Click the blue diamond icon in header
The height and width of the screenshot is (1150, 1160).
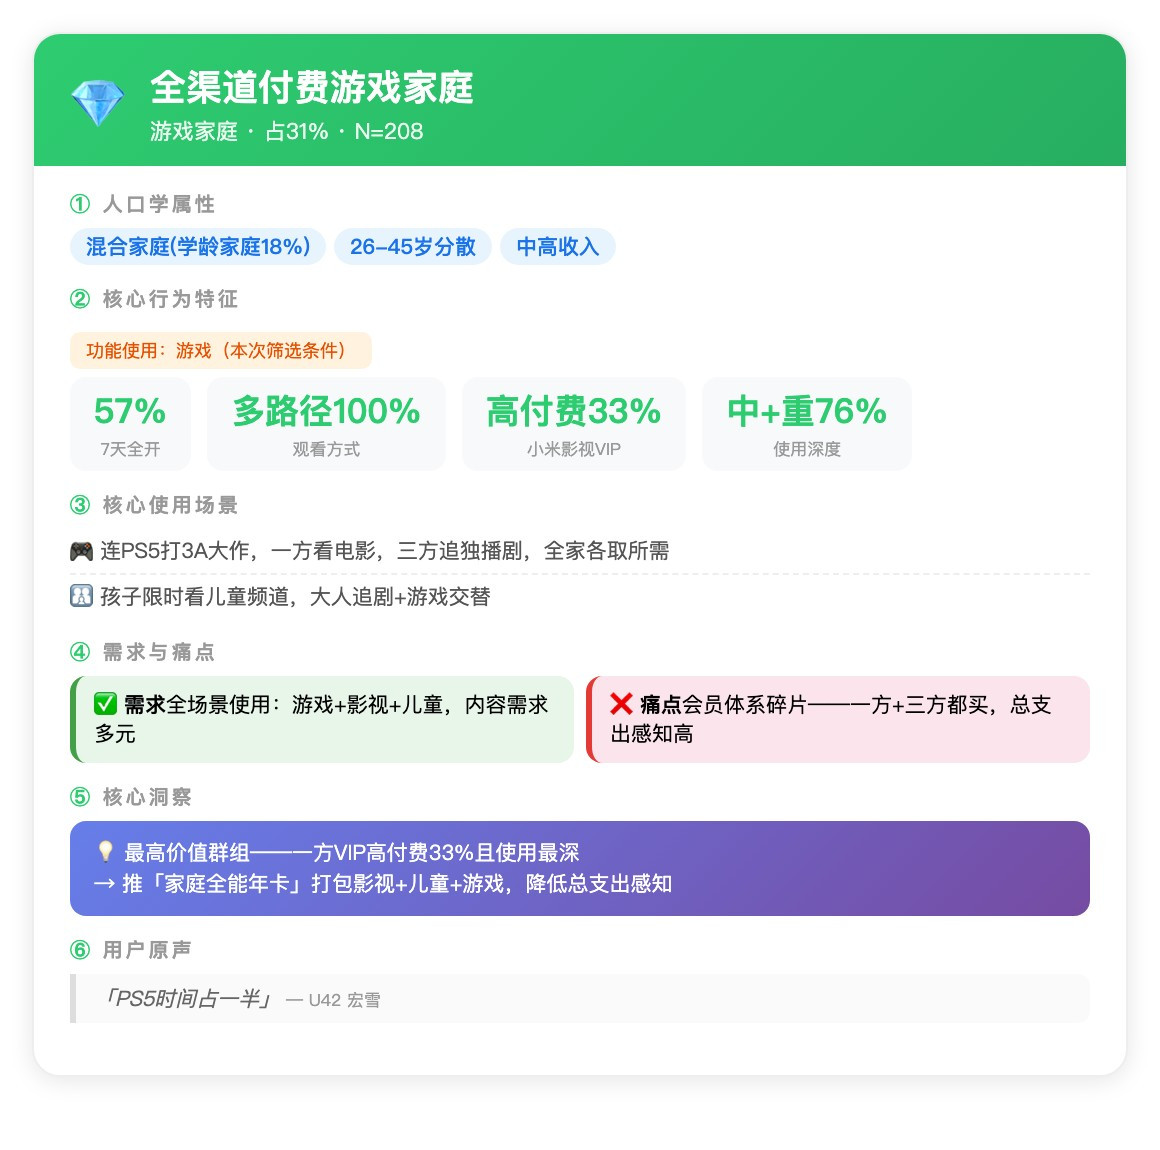pyautogui.click(x=98, y=102)
